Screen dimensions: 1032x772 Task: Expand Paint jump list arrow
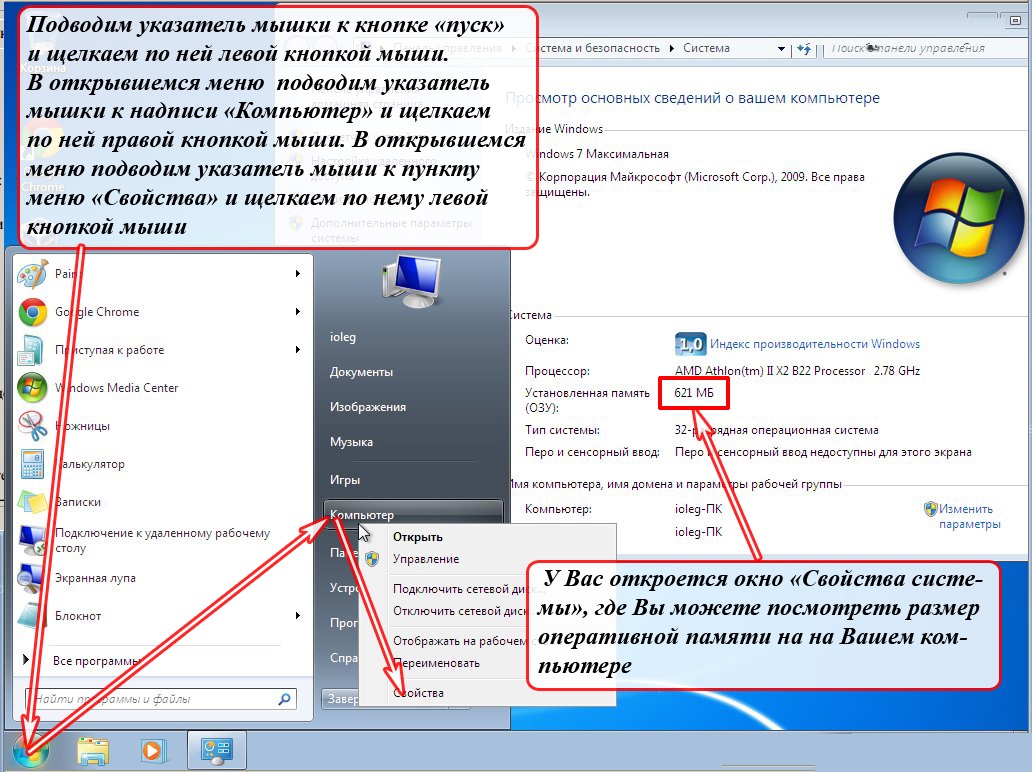(297, 274)
